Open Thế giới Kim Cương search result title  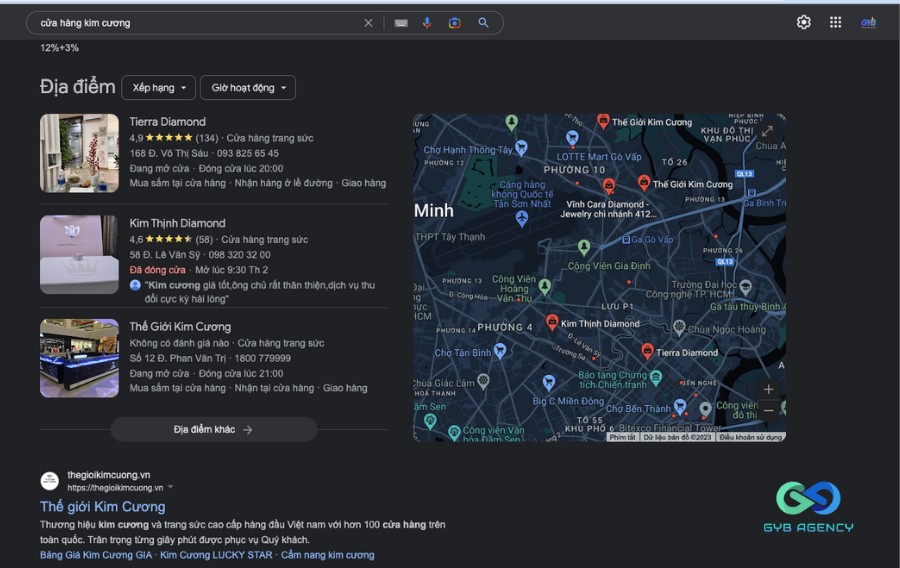point(103,507)
